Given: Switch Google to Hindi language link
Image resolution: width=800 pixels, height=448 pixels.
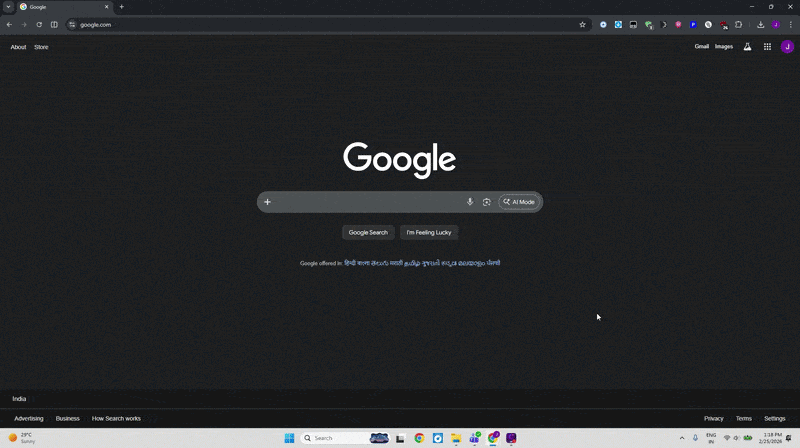Looking at the screenshot, I should (350, 263).
